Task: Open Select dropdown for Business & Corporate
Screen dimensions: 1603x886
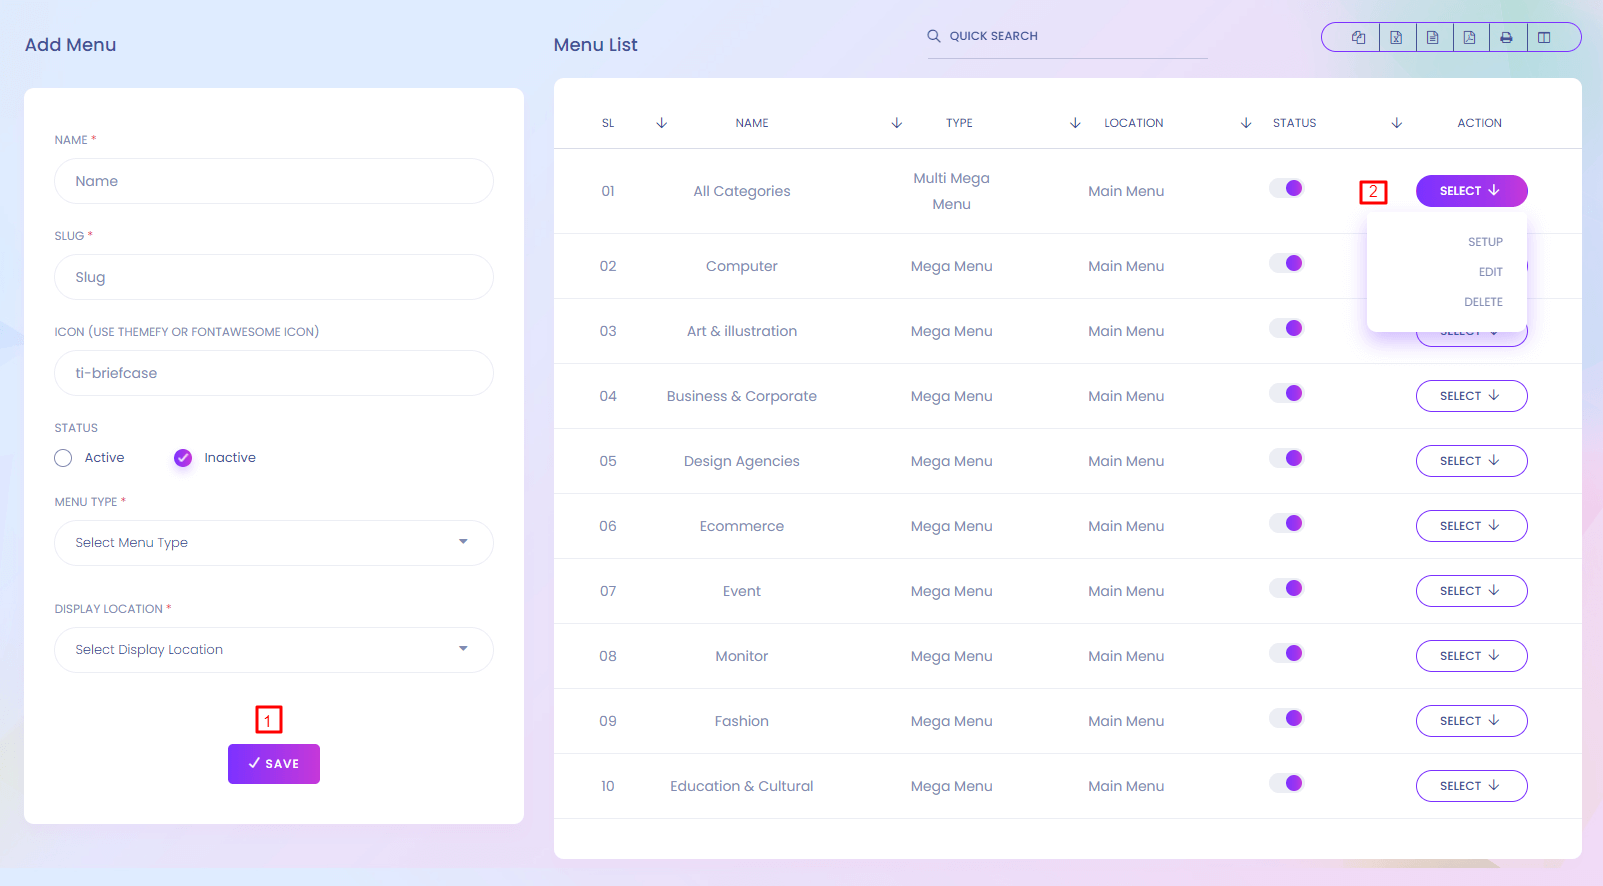Action: coord(1471,396)
